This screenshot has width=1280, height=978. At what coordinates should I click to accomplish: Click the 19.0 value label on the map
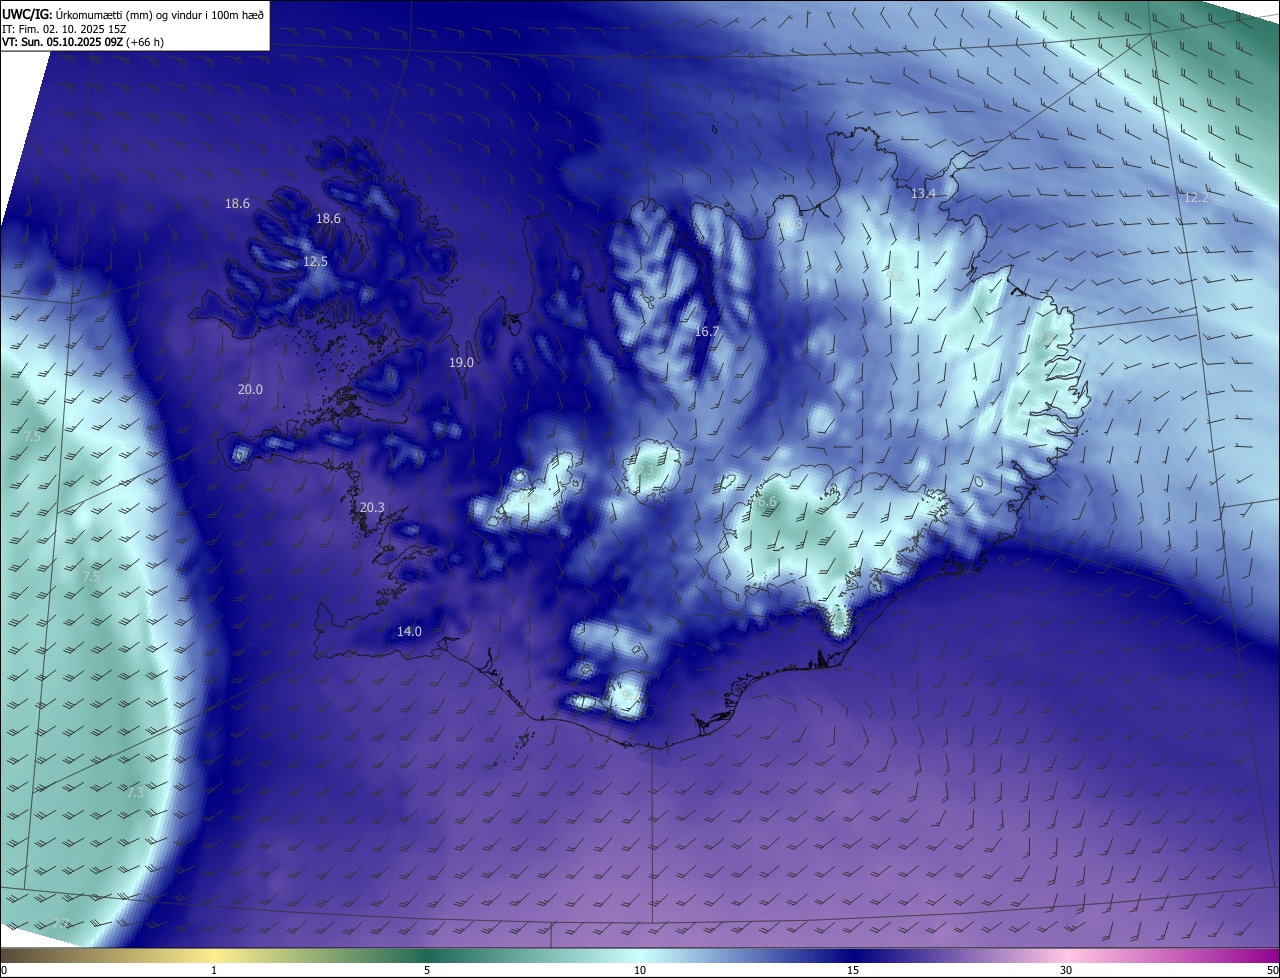[x=461, y=363]
